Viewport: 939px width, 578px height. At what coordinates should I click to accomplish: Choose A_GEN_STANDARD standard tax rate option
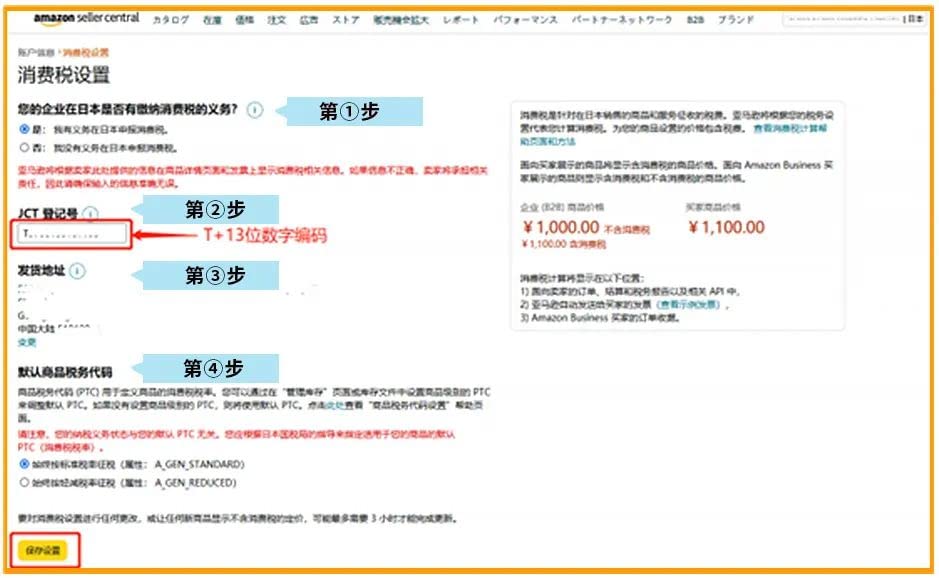[x=25, y=465]
